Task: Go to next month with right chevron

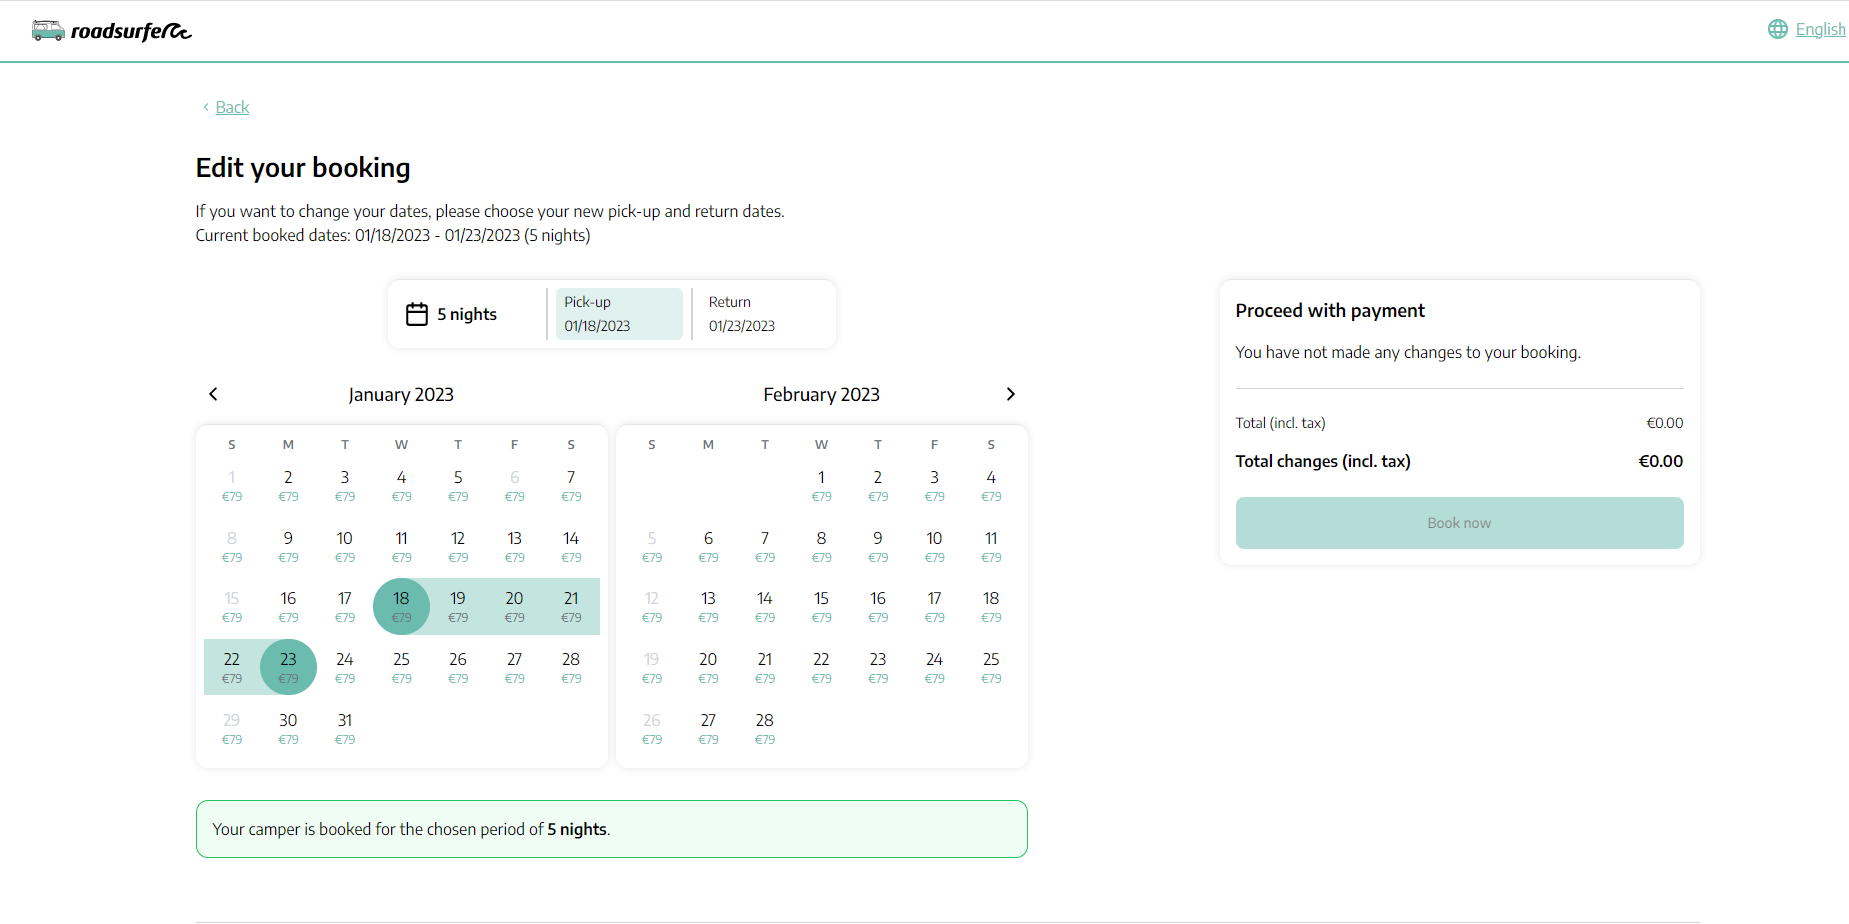Action: pos(1011,394)
